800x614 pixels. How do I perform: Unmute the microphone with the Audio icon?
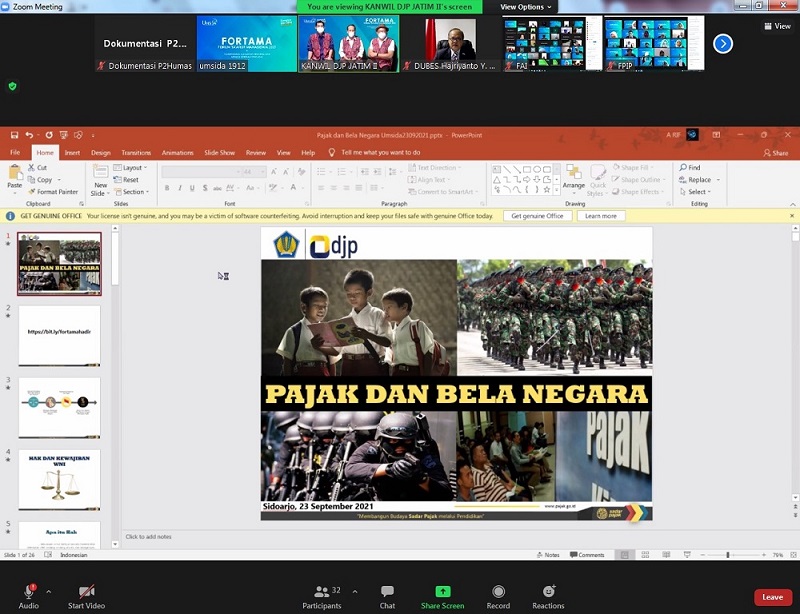[28, 592]
